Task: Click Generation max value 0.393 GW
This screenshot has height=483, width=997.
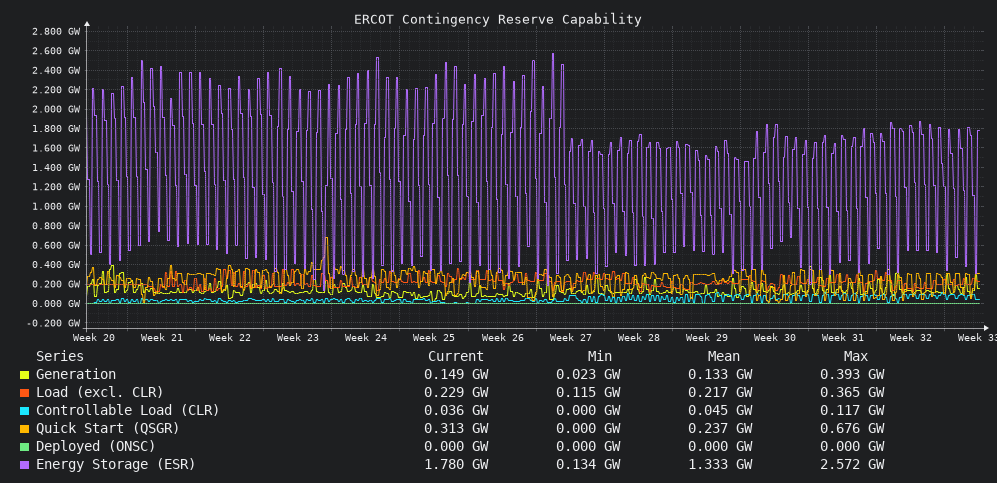Action: (852, 374)
